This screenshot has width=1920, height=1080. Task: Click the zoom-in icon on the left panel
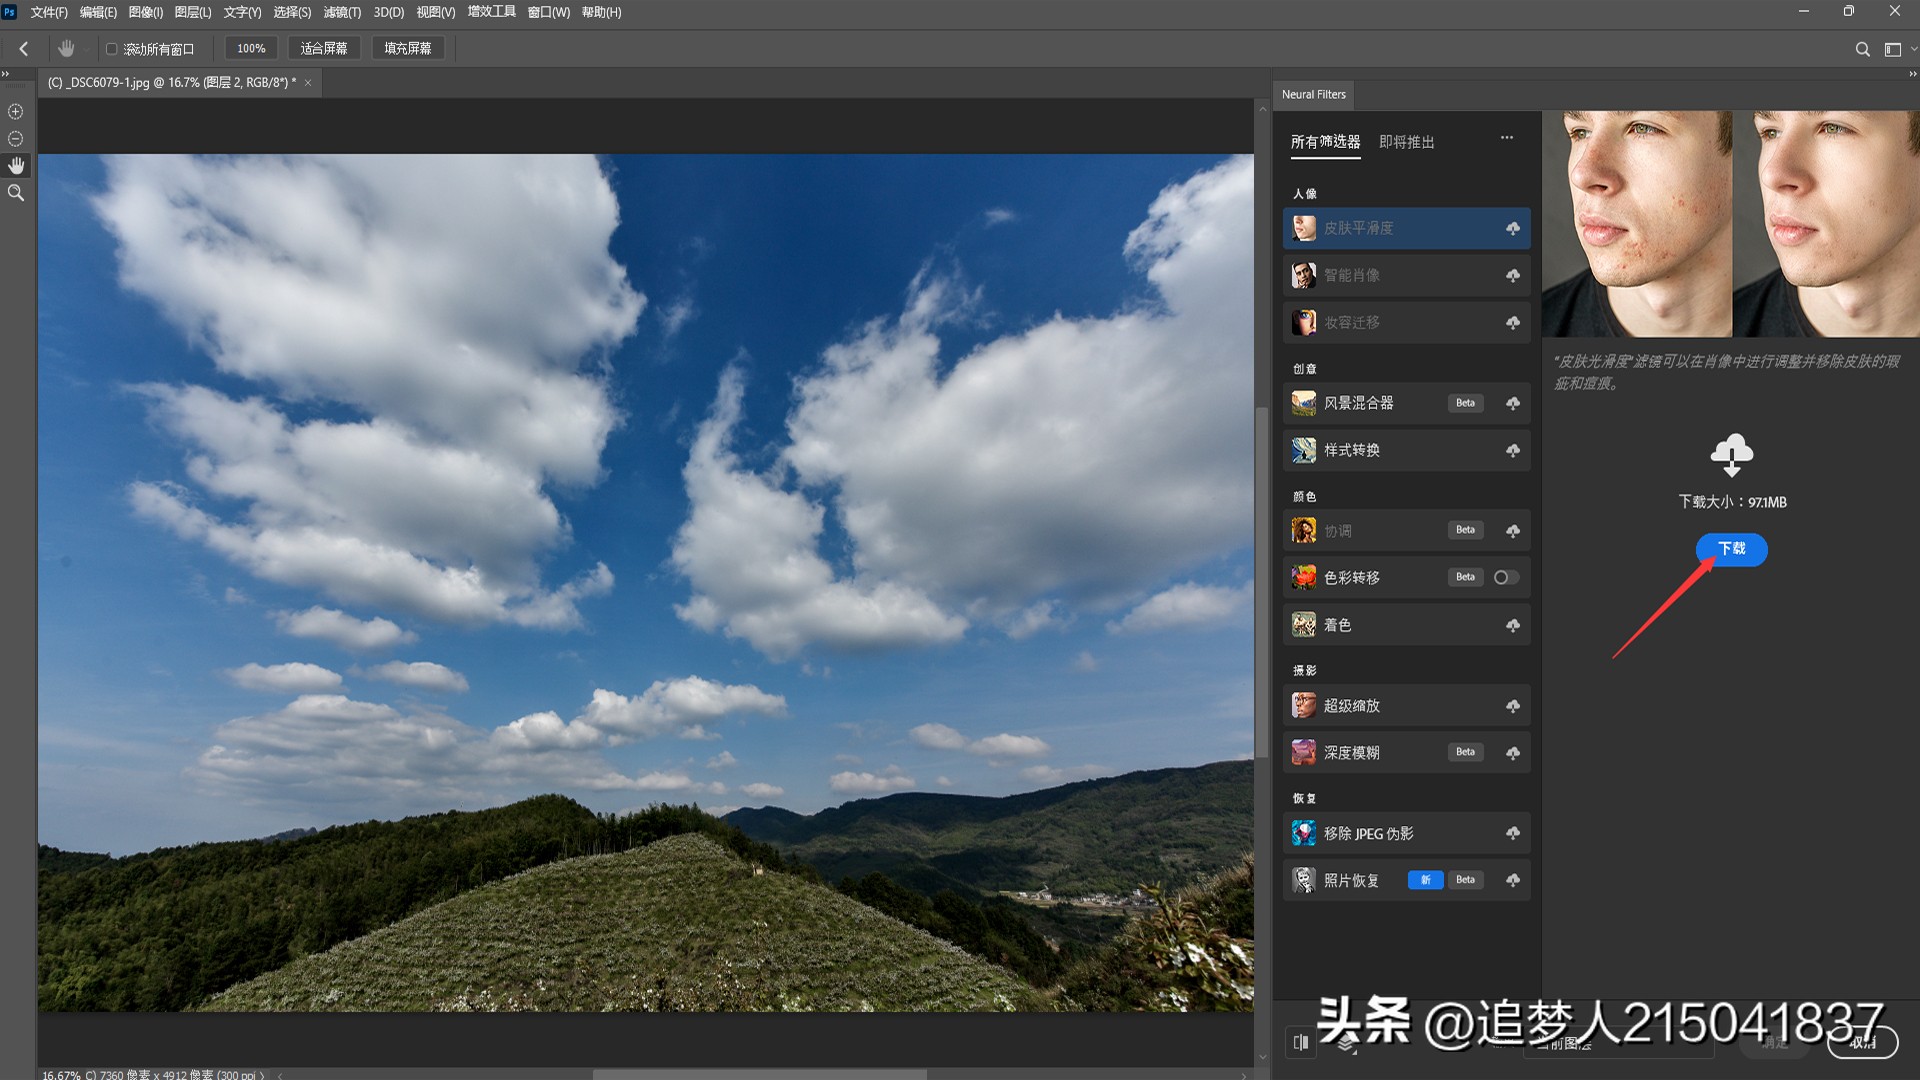[x=15, y=111]
